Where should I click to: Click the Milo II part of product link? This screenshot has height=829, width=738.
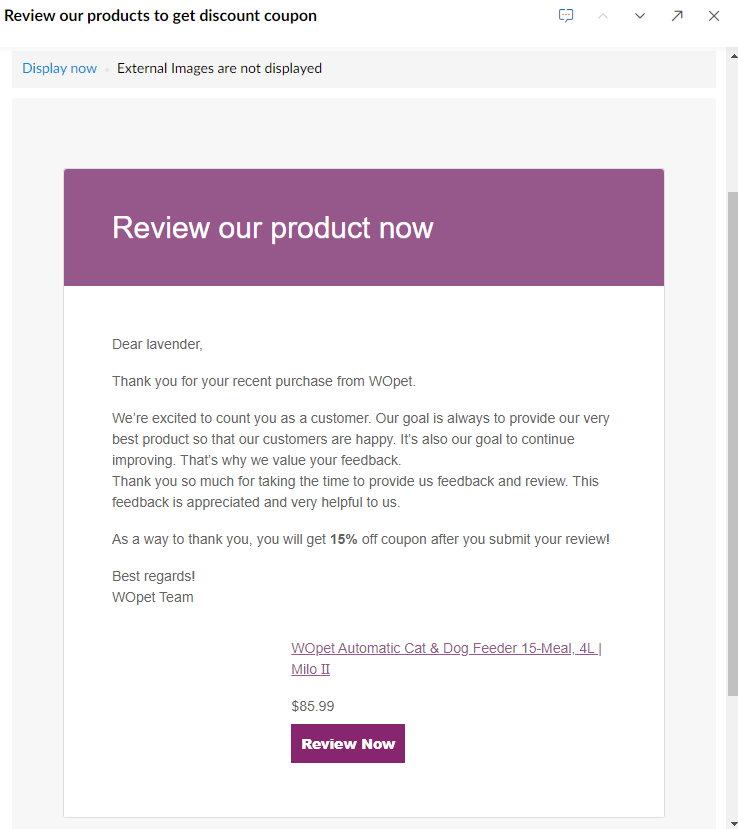[310, 669]
